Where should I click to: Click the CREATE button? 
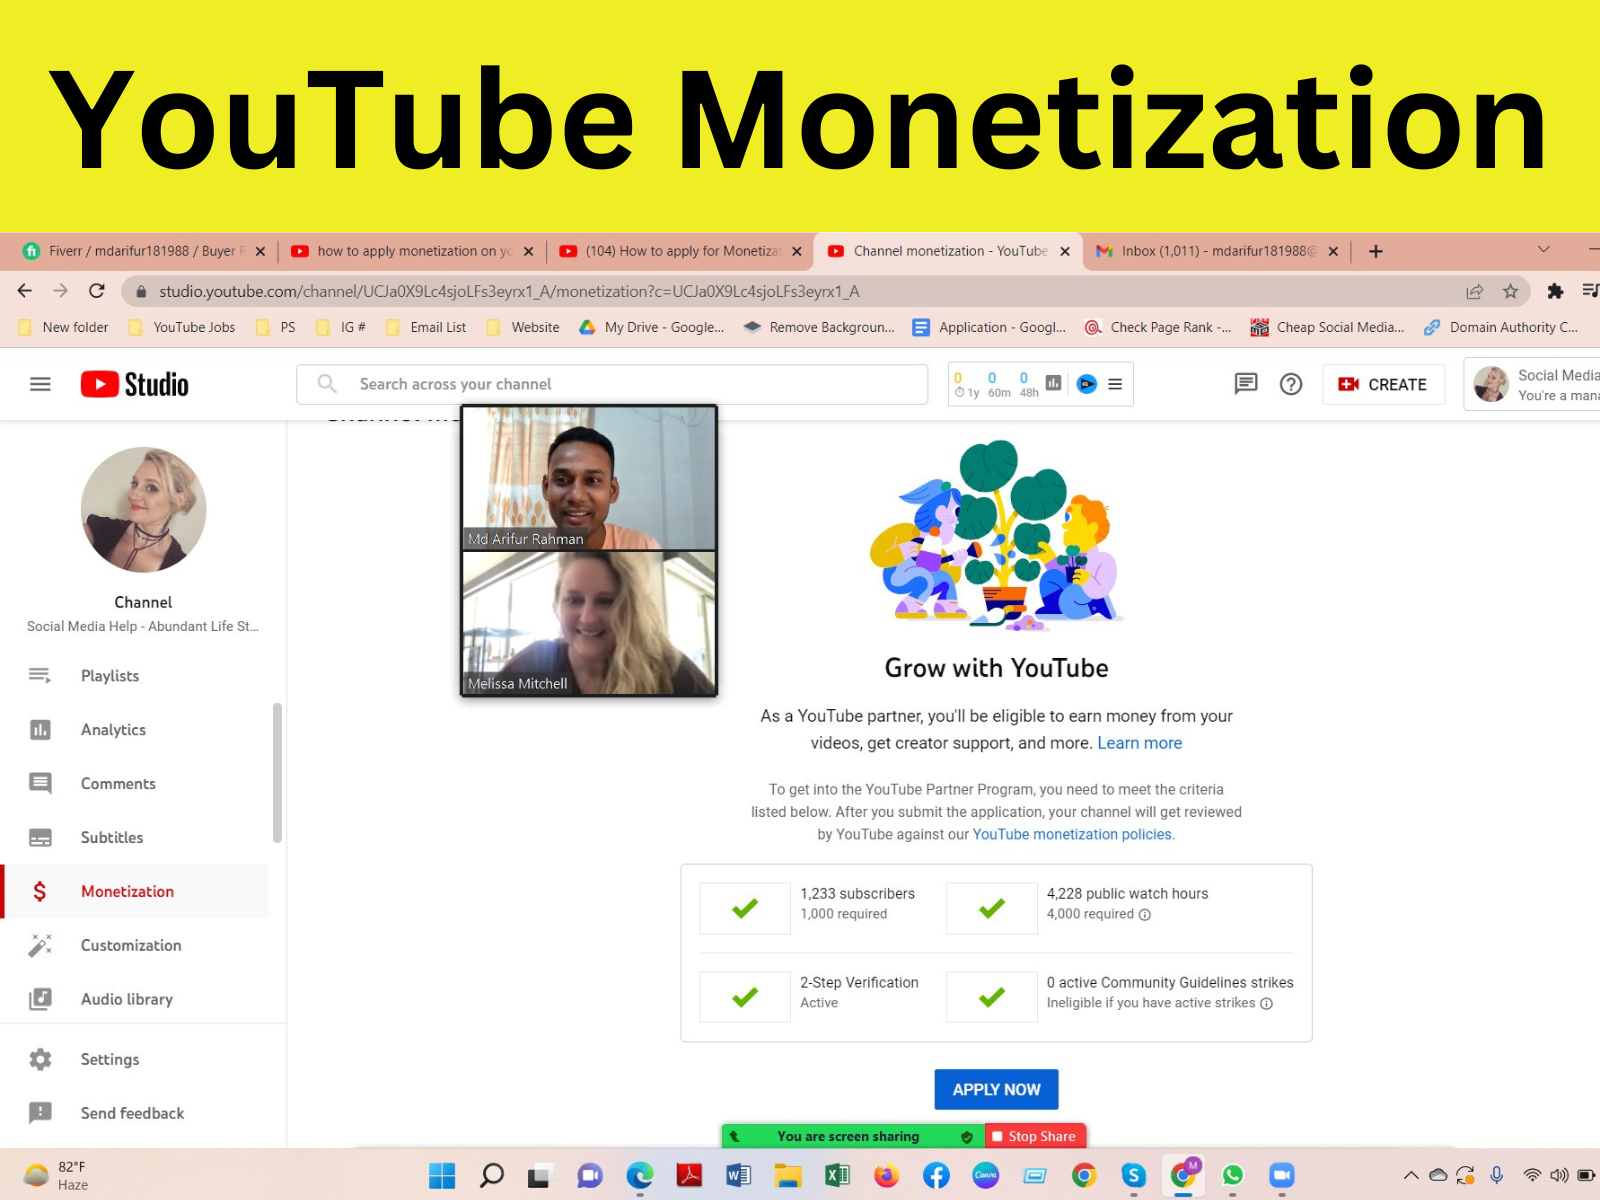pos(1384,384)
